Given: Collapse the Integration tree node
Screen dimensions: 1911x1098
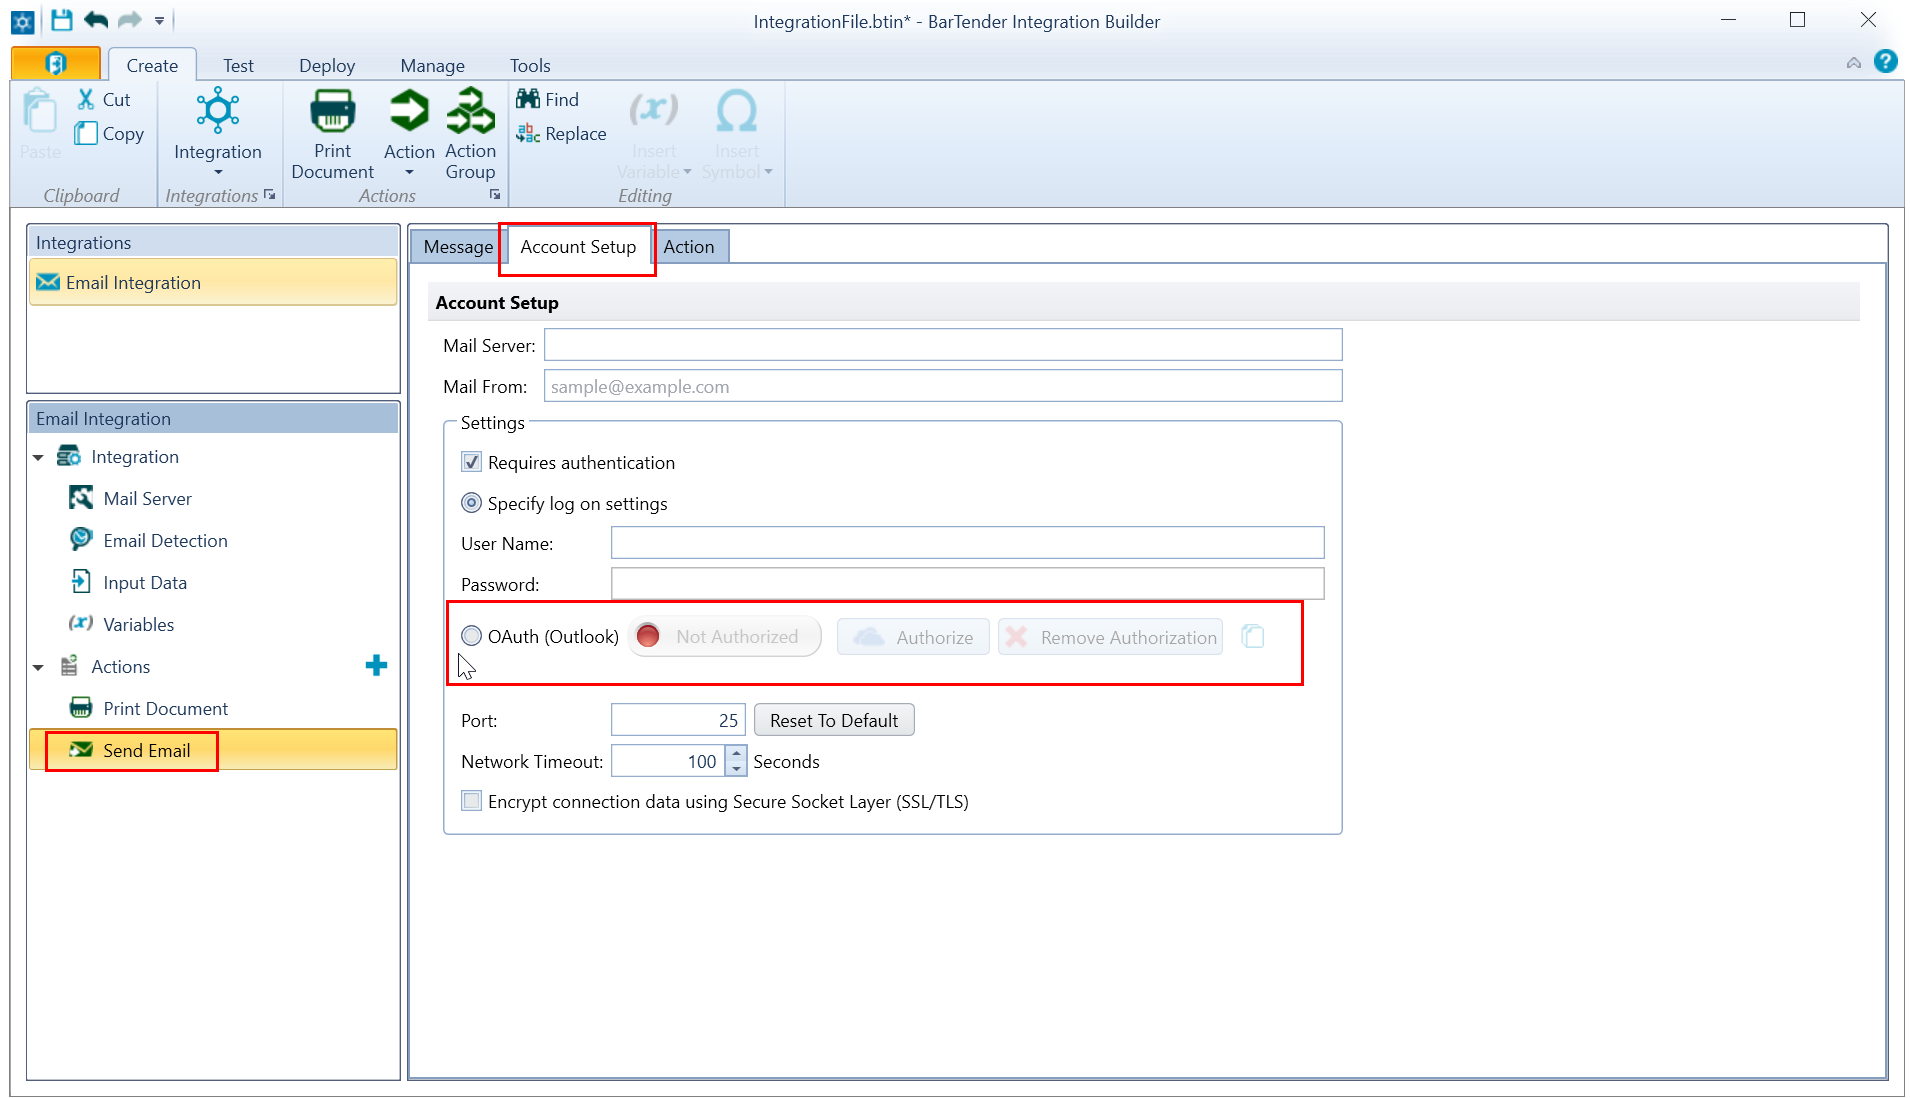Looking at the screenshot, I should click(x=38, y=457).
